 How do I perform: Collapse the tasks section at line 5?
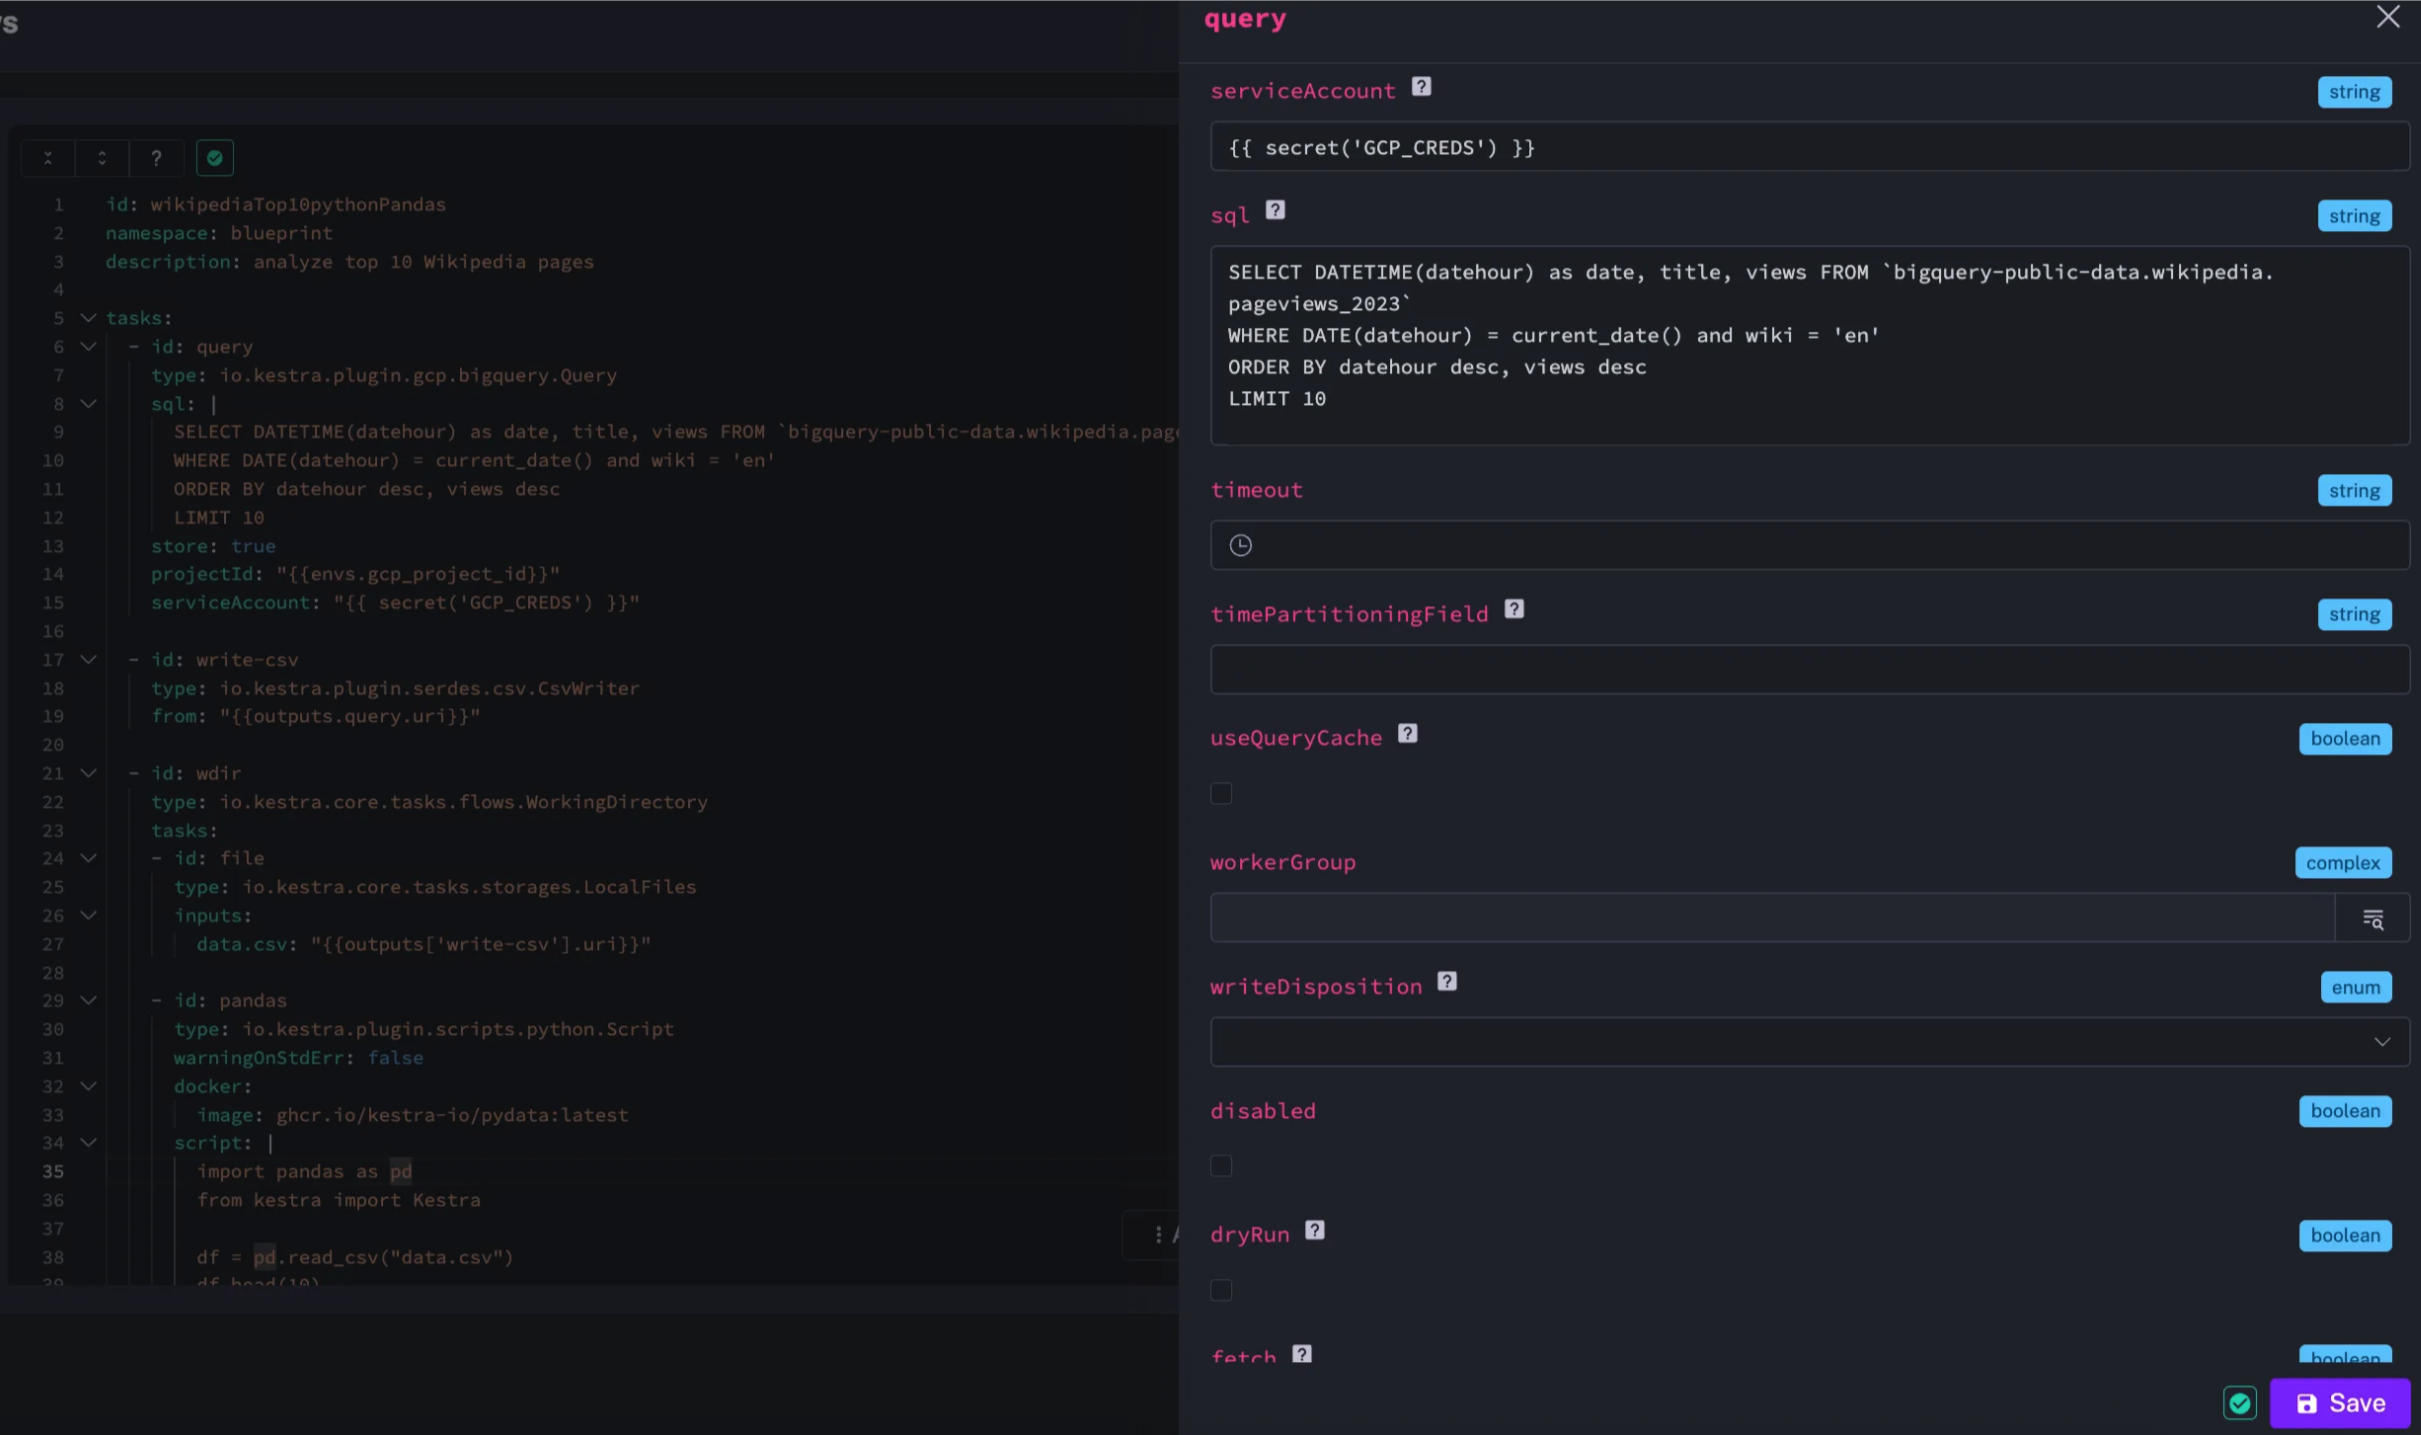[x=88, y=318]
